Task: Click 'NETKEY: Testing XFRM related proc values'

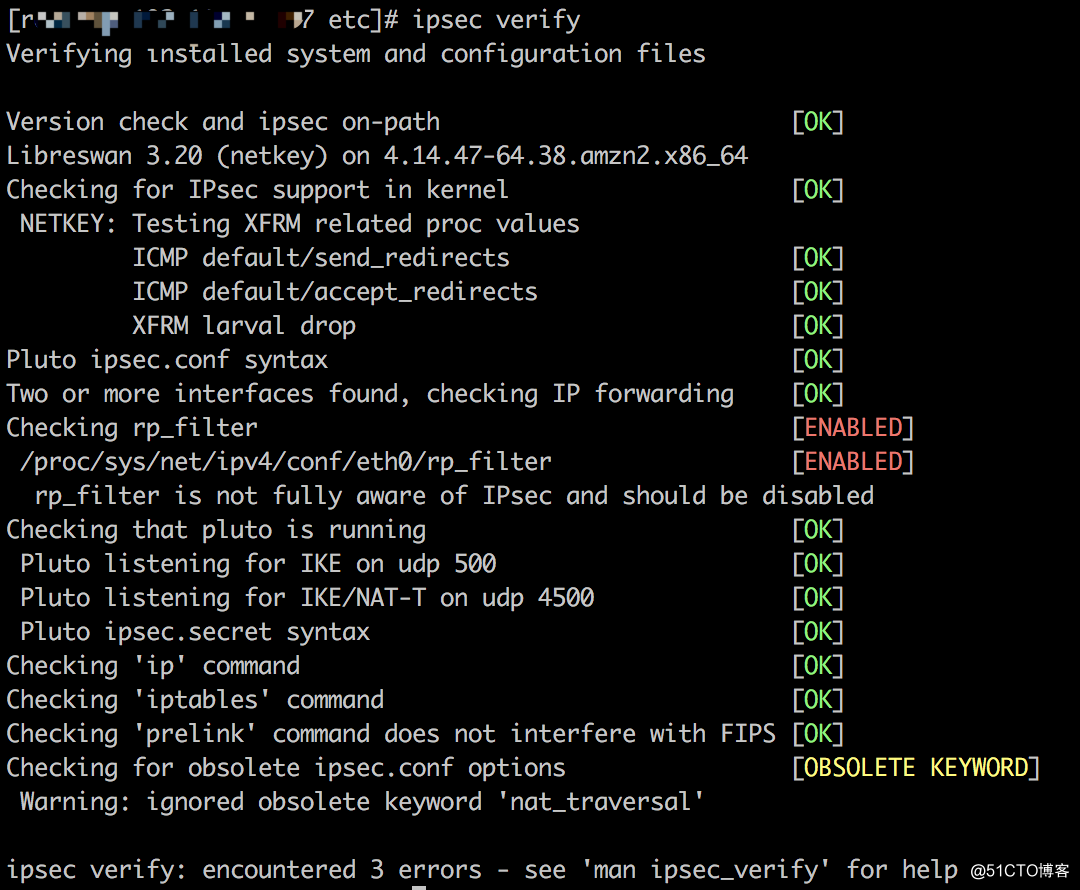Action: point(300,224)
